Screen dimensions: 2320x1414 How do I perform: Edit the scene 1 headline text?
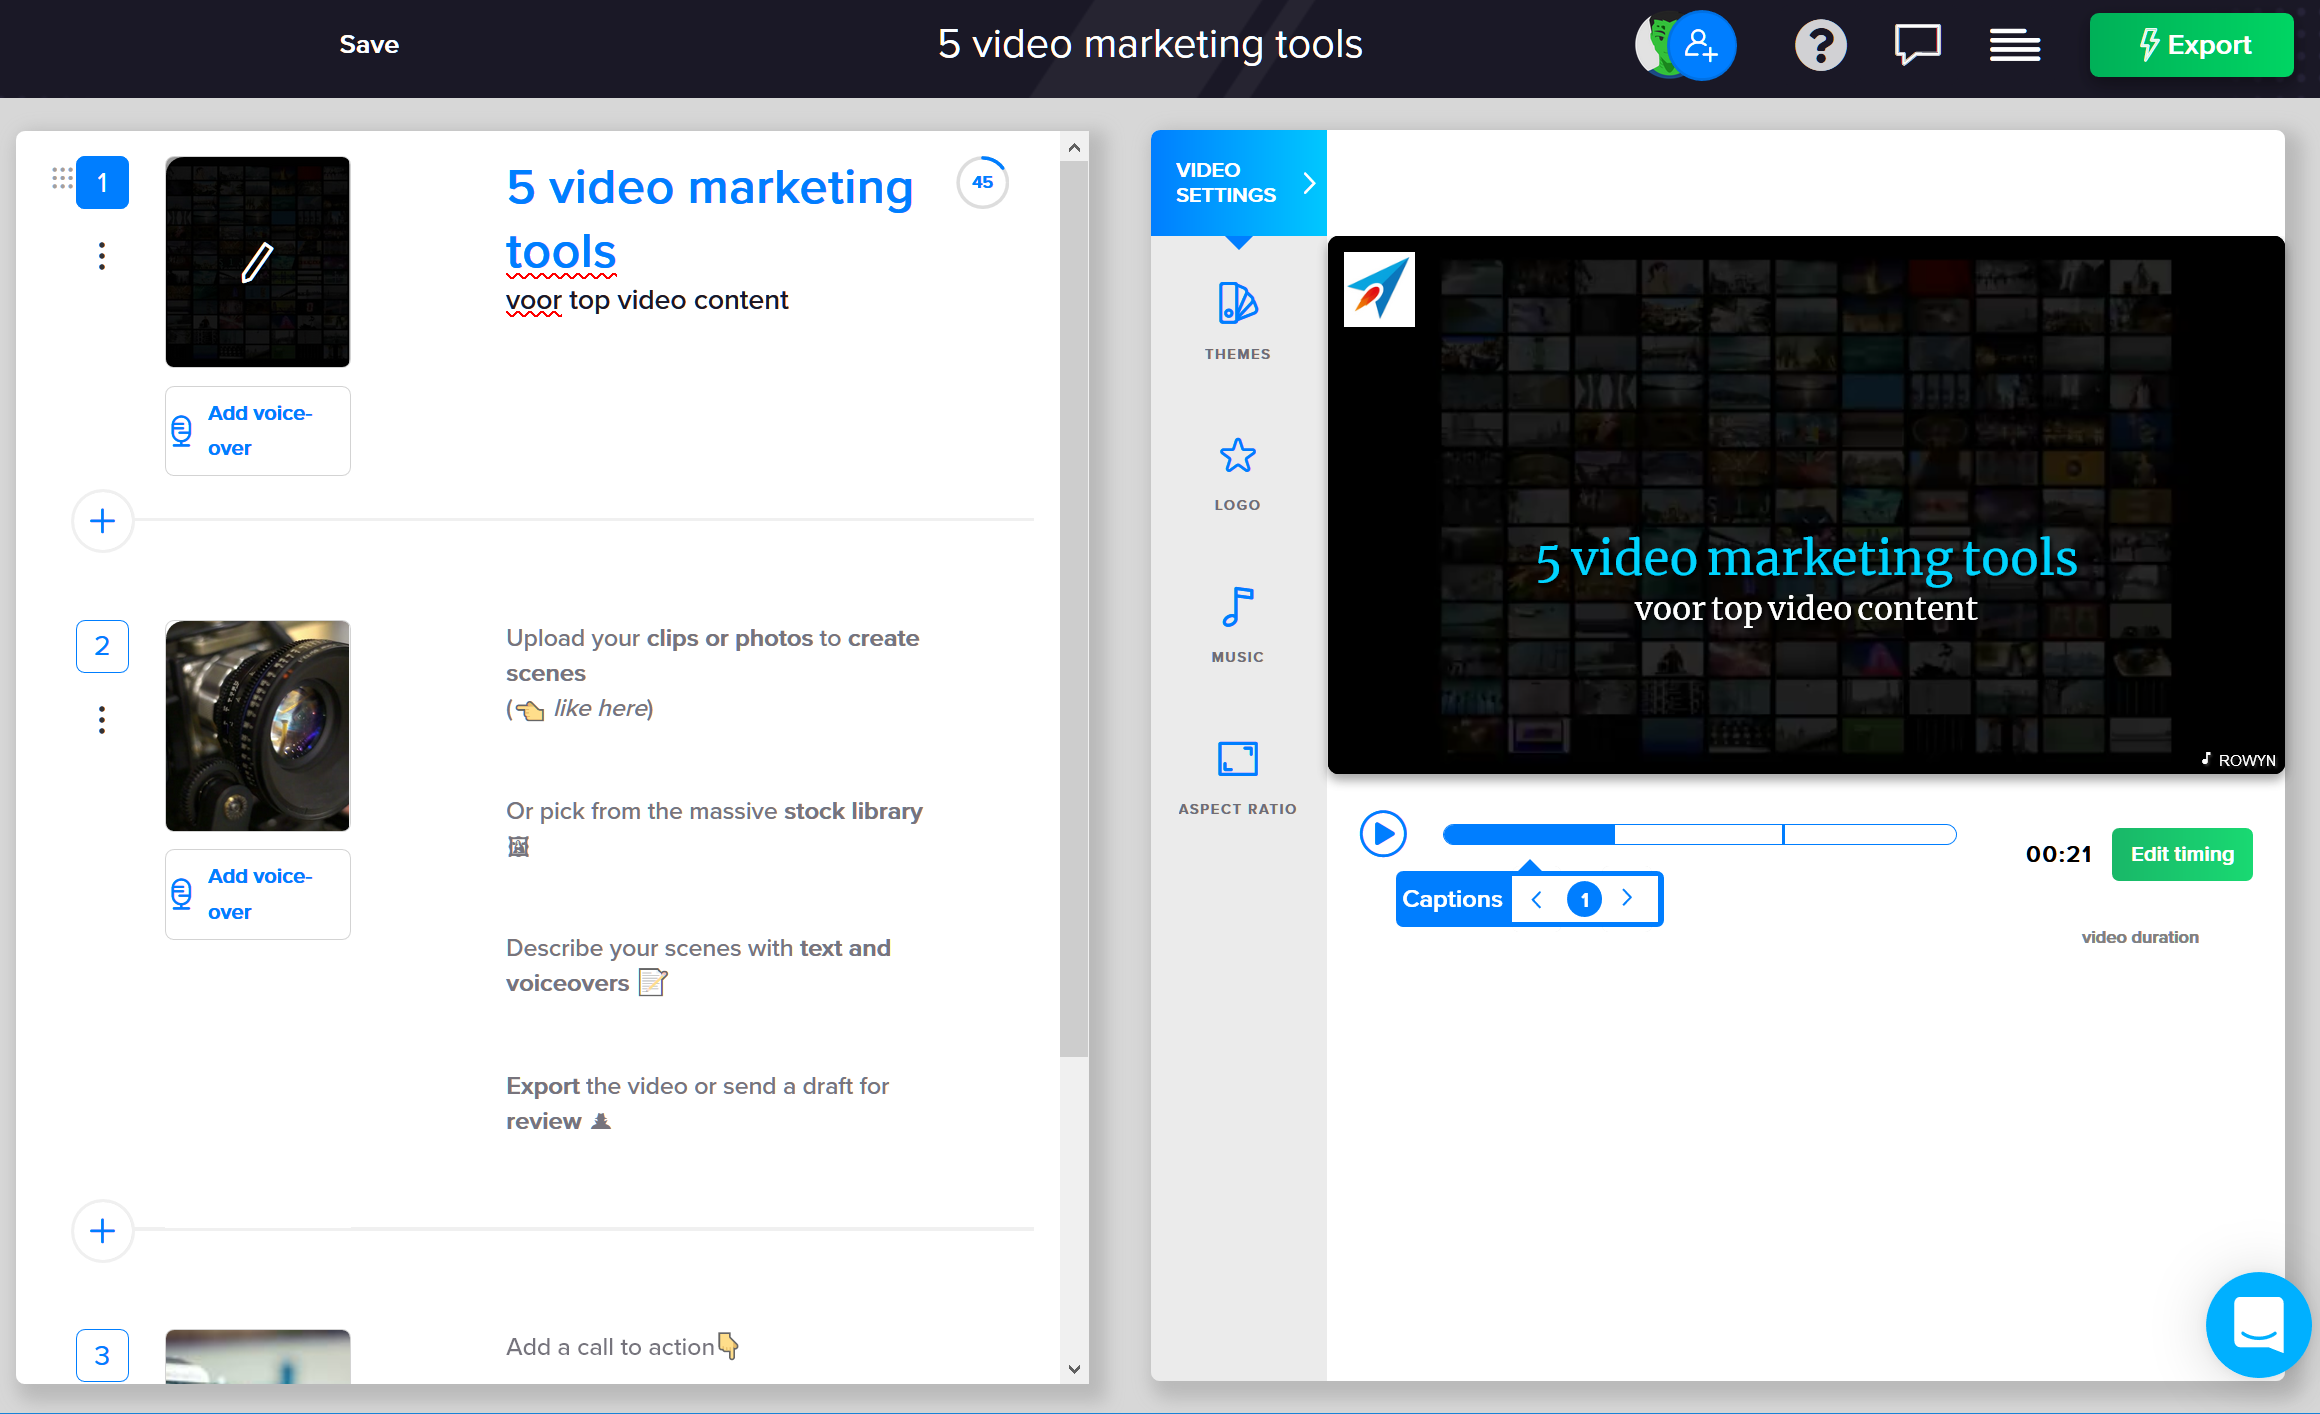click(709, 219)
